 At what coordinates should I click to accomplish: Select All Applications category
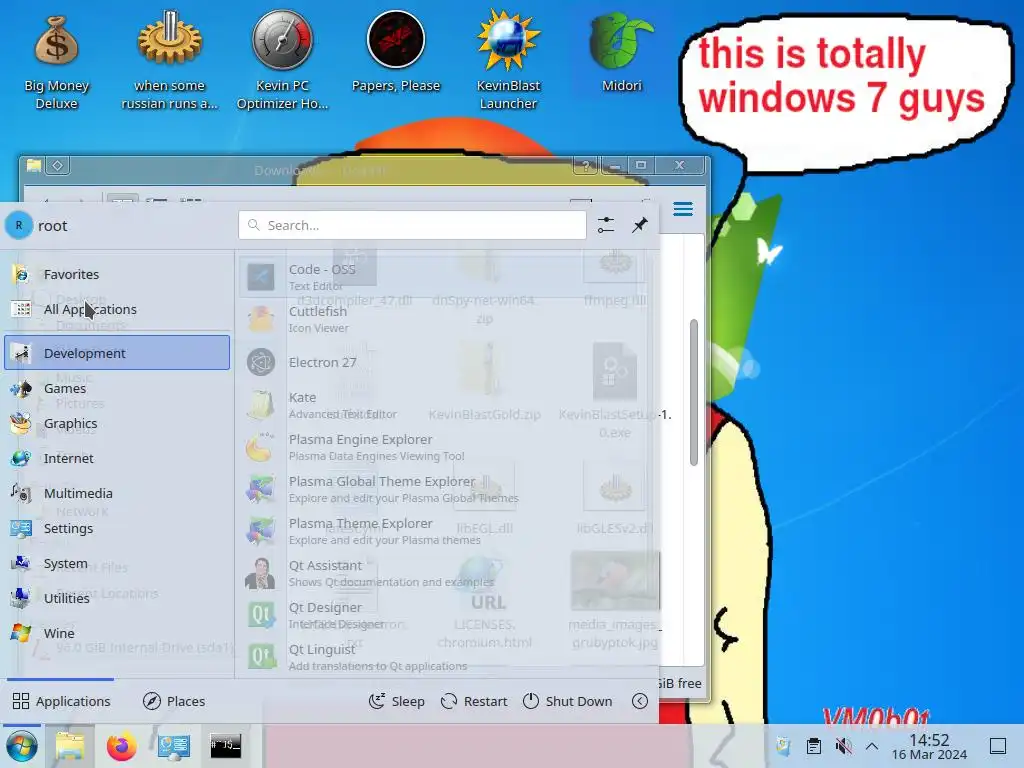(x=117, y=310)
